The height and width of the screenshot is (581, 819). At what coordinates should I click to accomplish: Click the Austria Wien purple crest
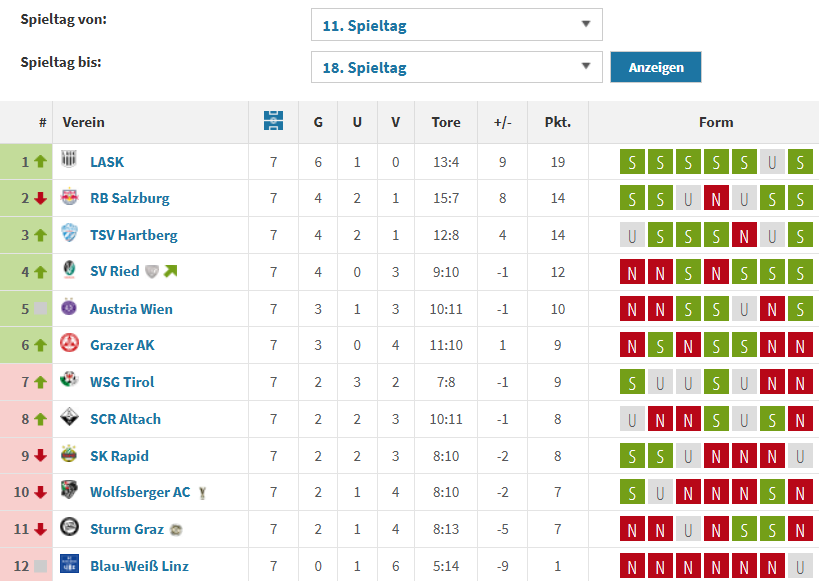coord(70,308)
